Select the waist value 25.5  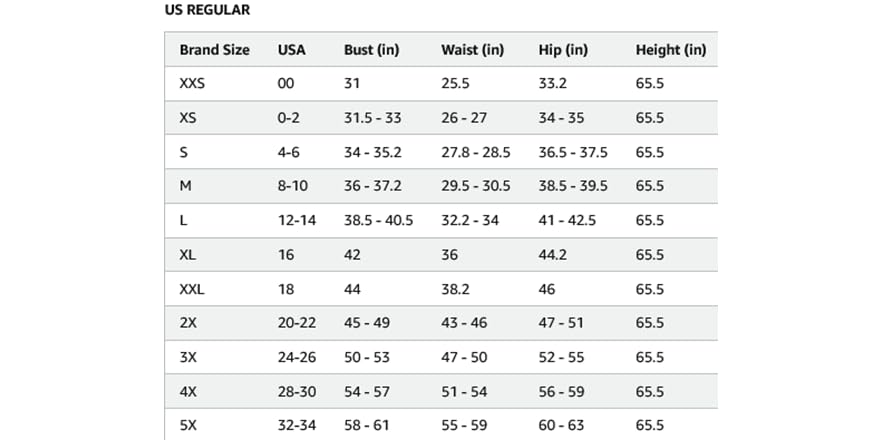tap(455, 84)
